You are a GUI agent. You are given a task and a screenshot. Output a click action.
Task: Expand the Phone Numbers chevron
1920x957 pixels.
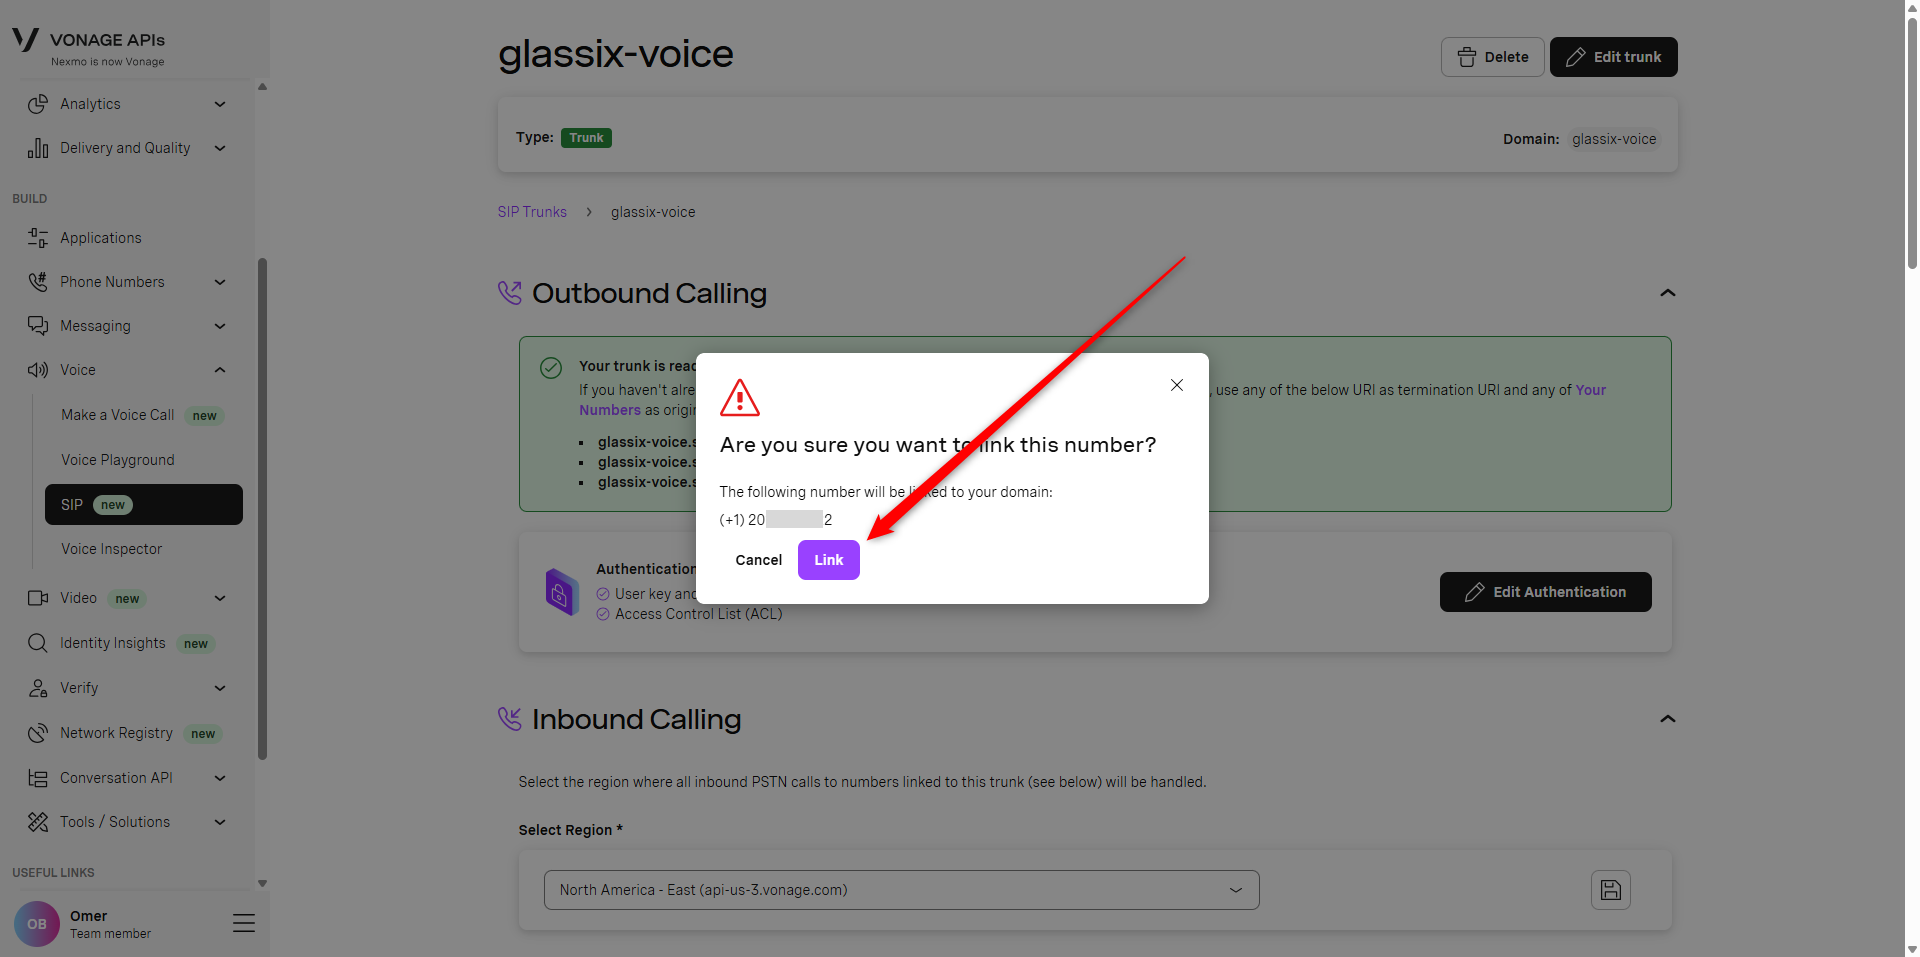tap(220, 282)
